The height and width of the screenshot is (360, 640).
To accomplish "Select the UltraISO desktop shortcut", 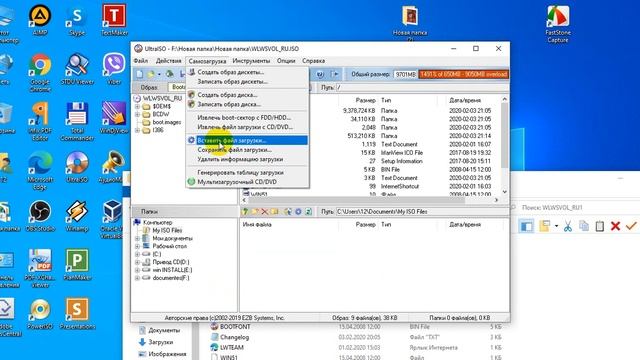I will [x=77, y=167].
